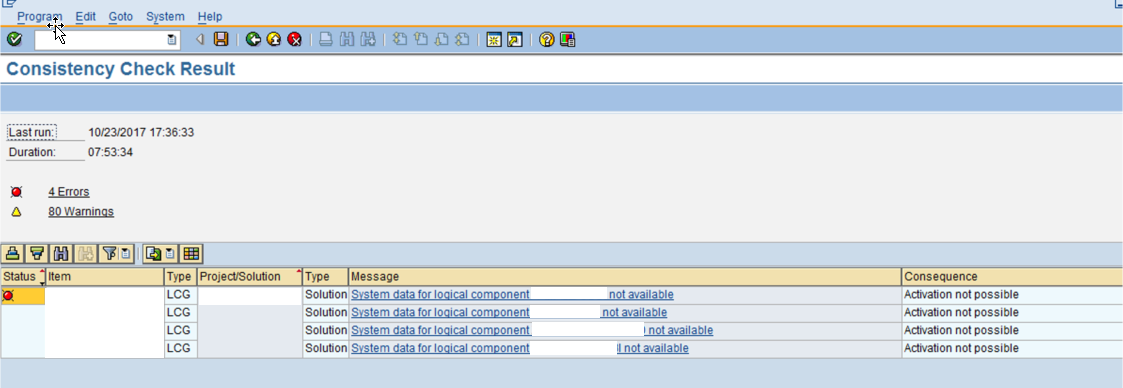The height and width of the screenshot is (388, 1123).
Task: Sort ascending using the grid toolbar icon
Action: (x=14, y=253)
